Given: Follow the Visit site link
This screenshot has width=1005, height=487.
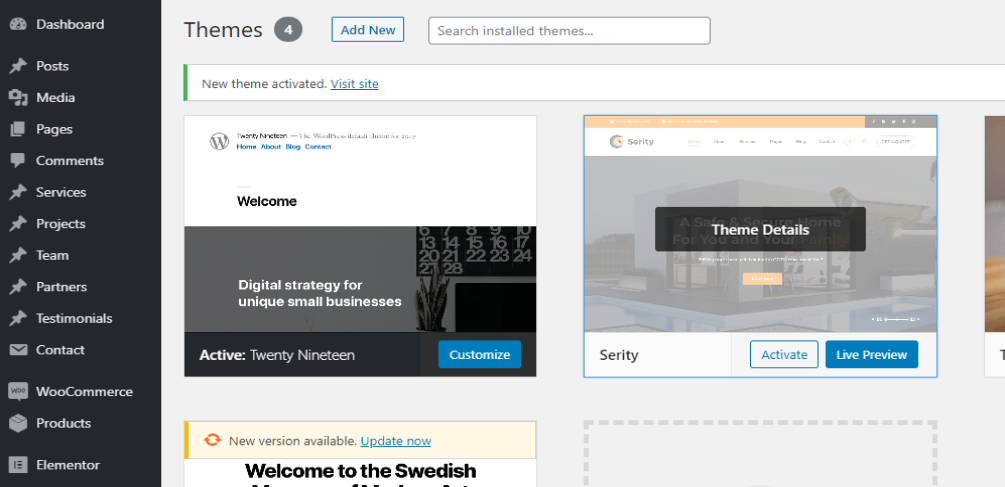Looking at the screenshot, I should 355,84.
